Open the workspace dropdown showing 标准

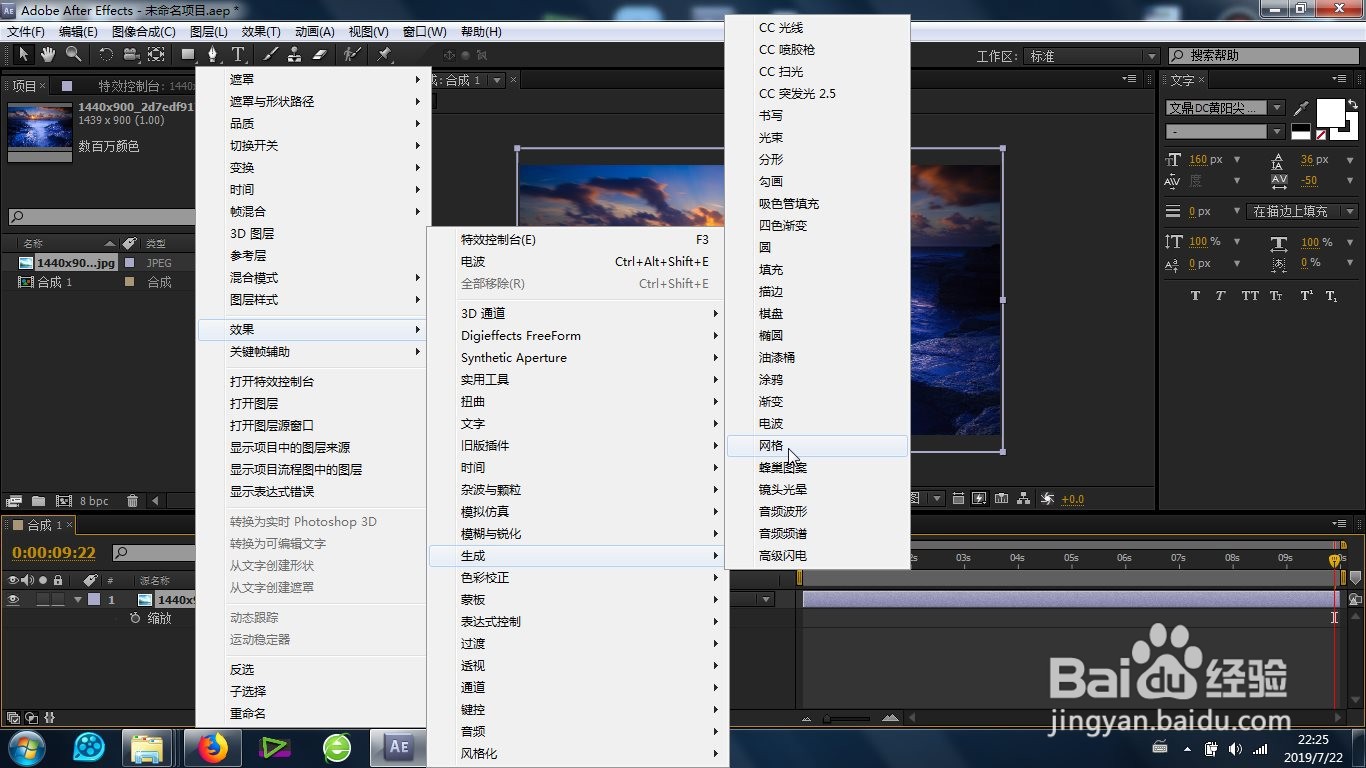point(1093,56)
